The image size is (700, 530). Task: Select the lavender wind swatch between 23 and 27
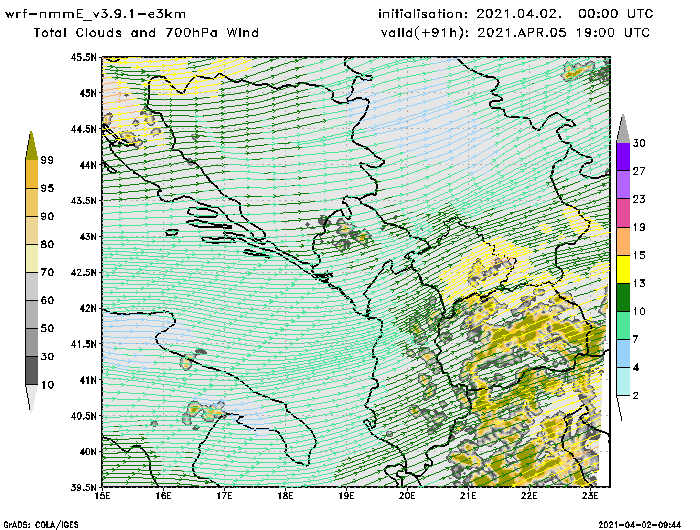pos(623,185)
